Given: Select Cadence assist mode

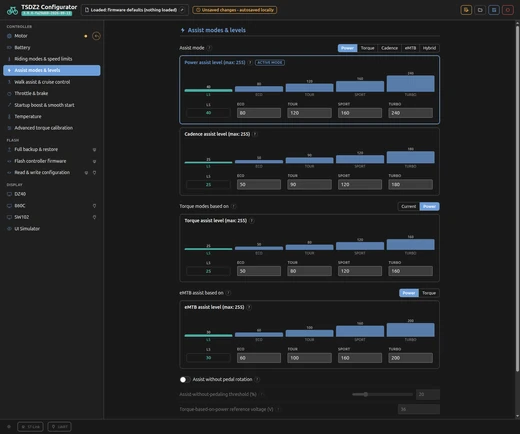Looking at the screenshot, I should coord(389,48).
